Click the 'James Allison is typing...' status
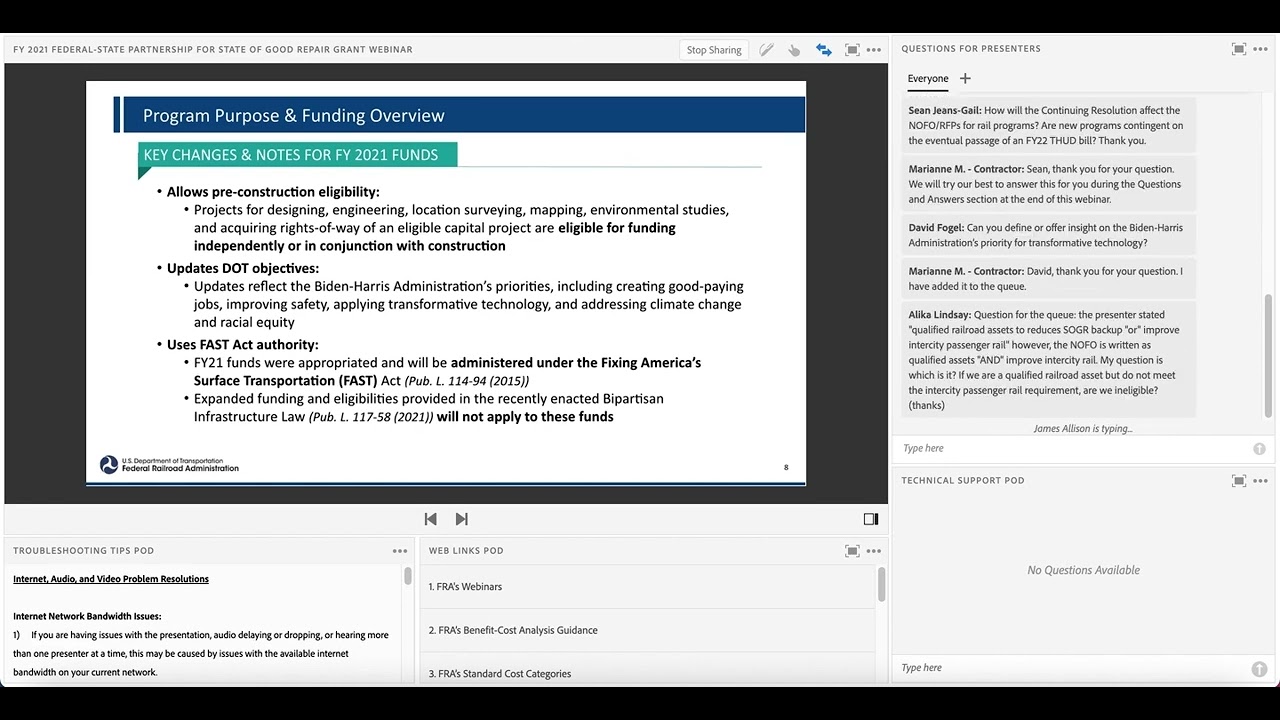This screenshot has width=1280, height=720. pos(1083,429)
